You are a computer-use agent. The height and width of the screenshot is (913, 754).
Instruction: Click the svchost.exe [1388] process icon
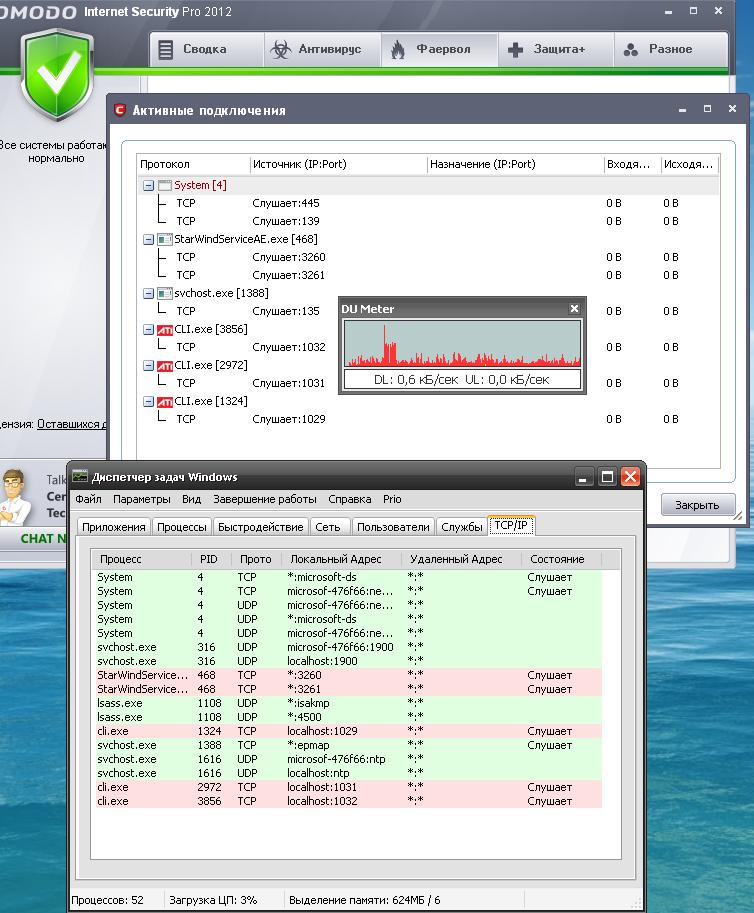click(165, 293)
